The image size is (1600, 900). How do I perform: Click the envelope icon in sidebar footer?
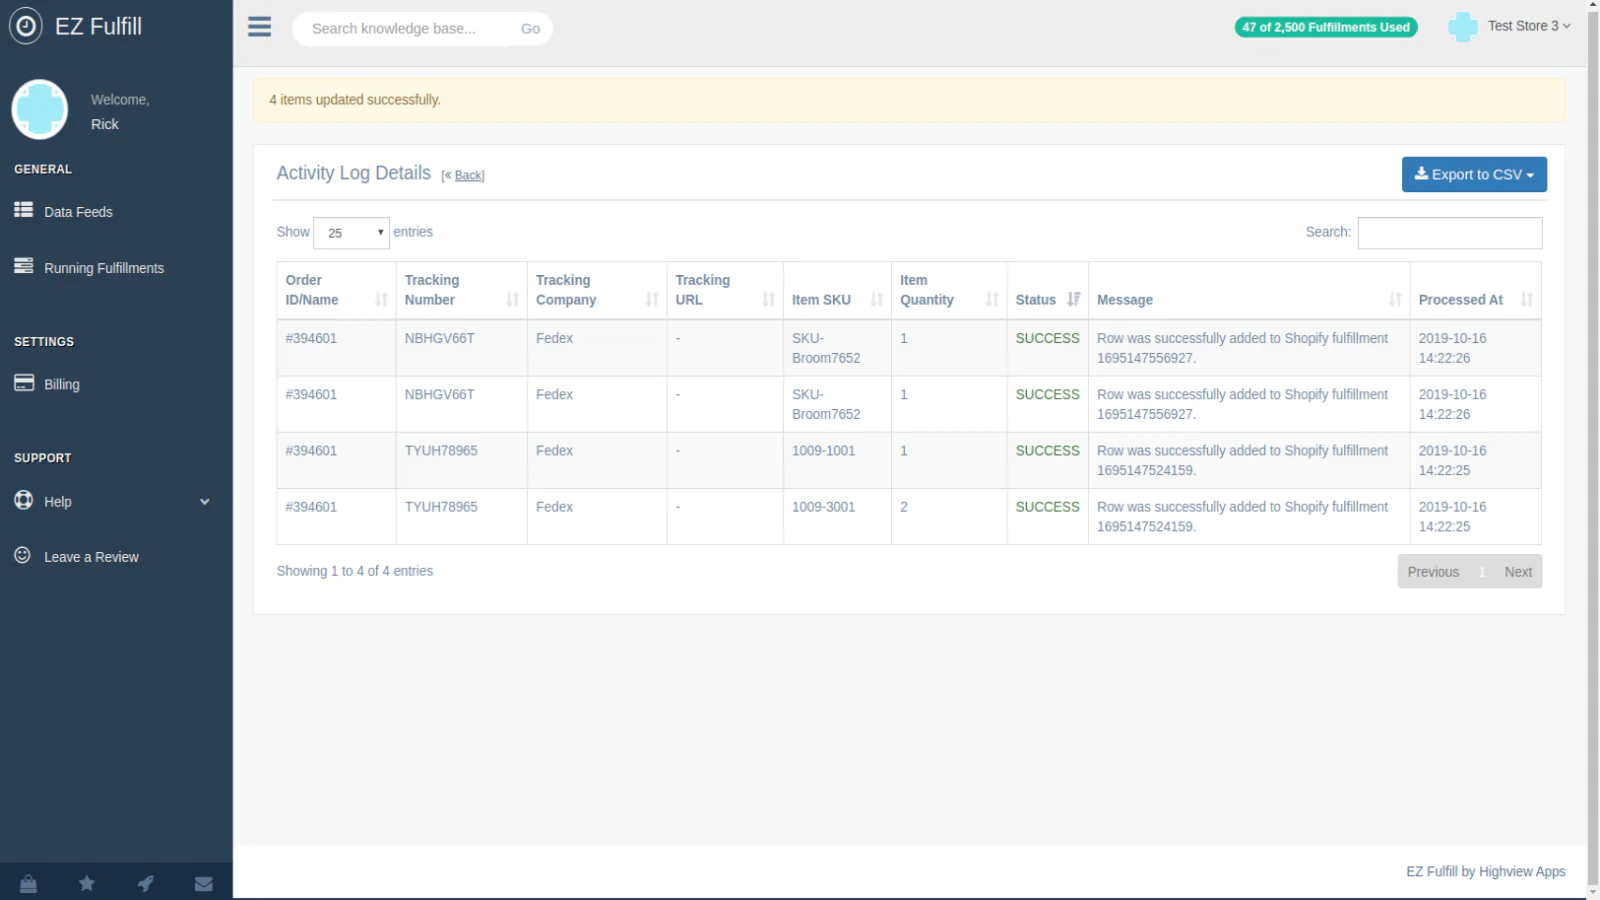[x=204, y=883]
